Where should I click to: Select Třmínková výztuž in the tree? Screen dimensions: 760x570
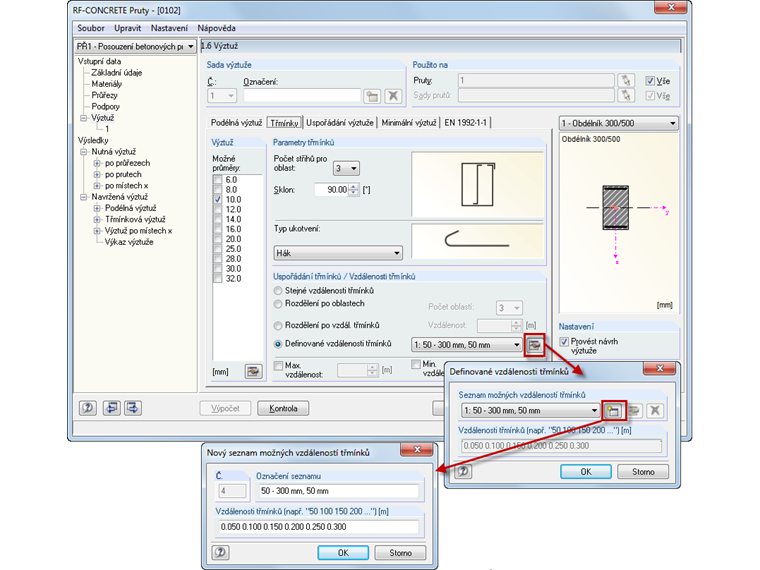point(135,219)
